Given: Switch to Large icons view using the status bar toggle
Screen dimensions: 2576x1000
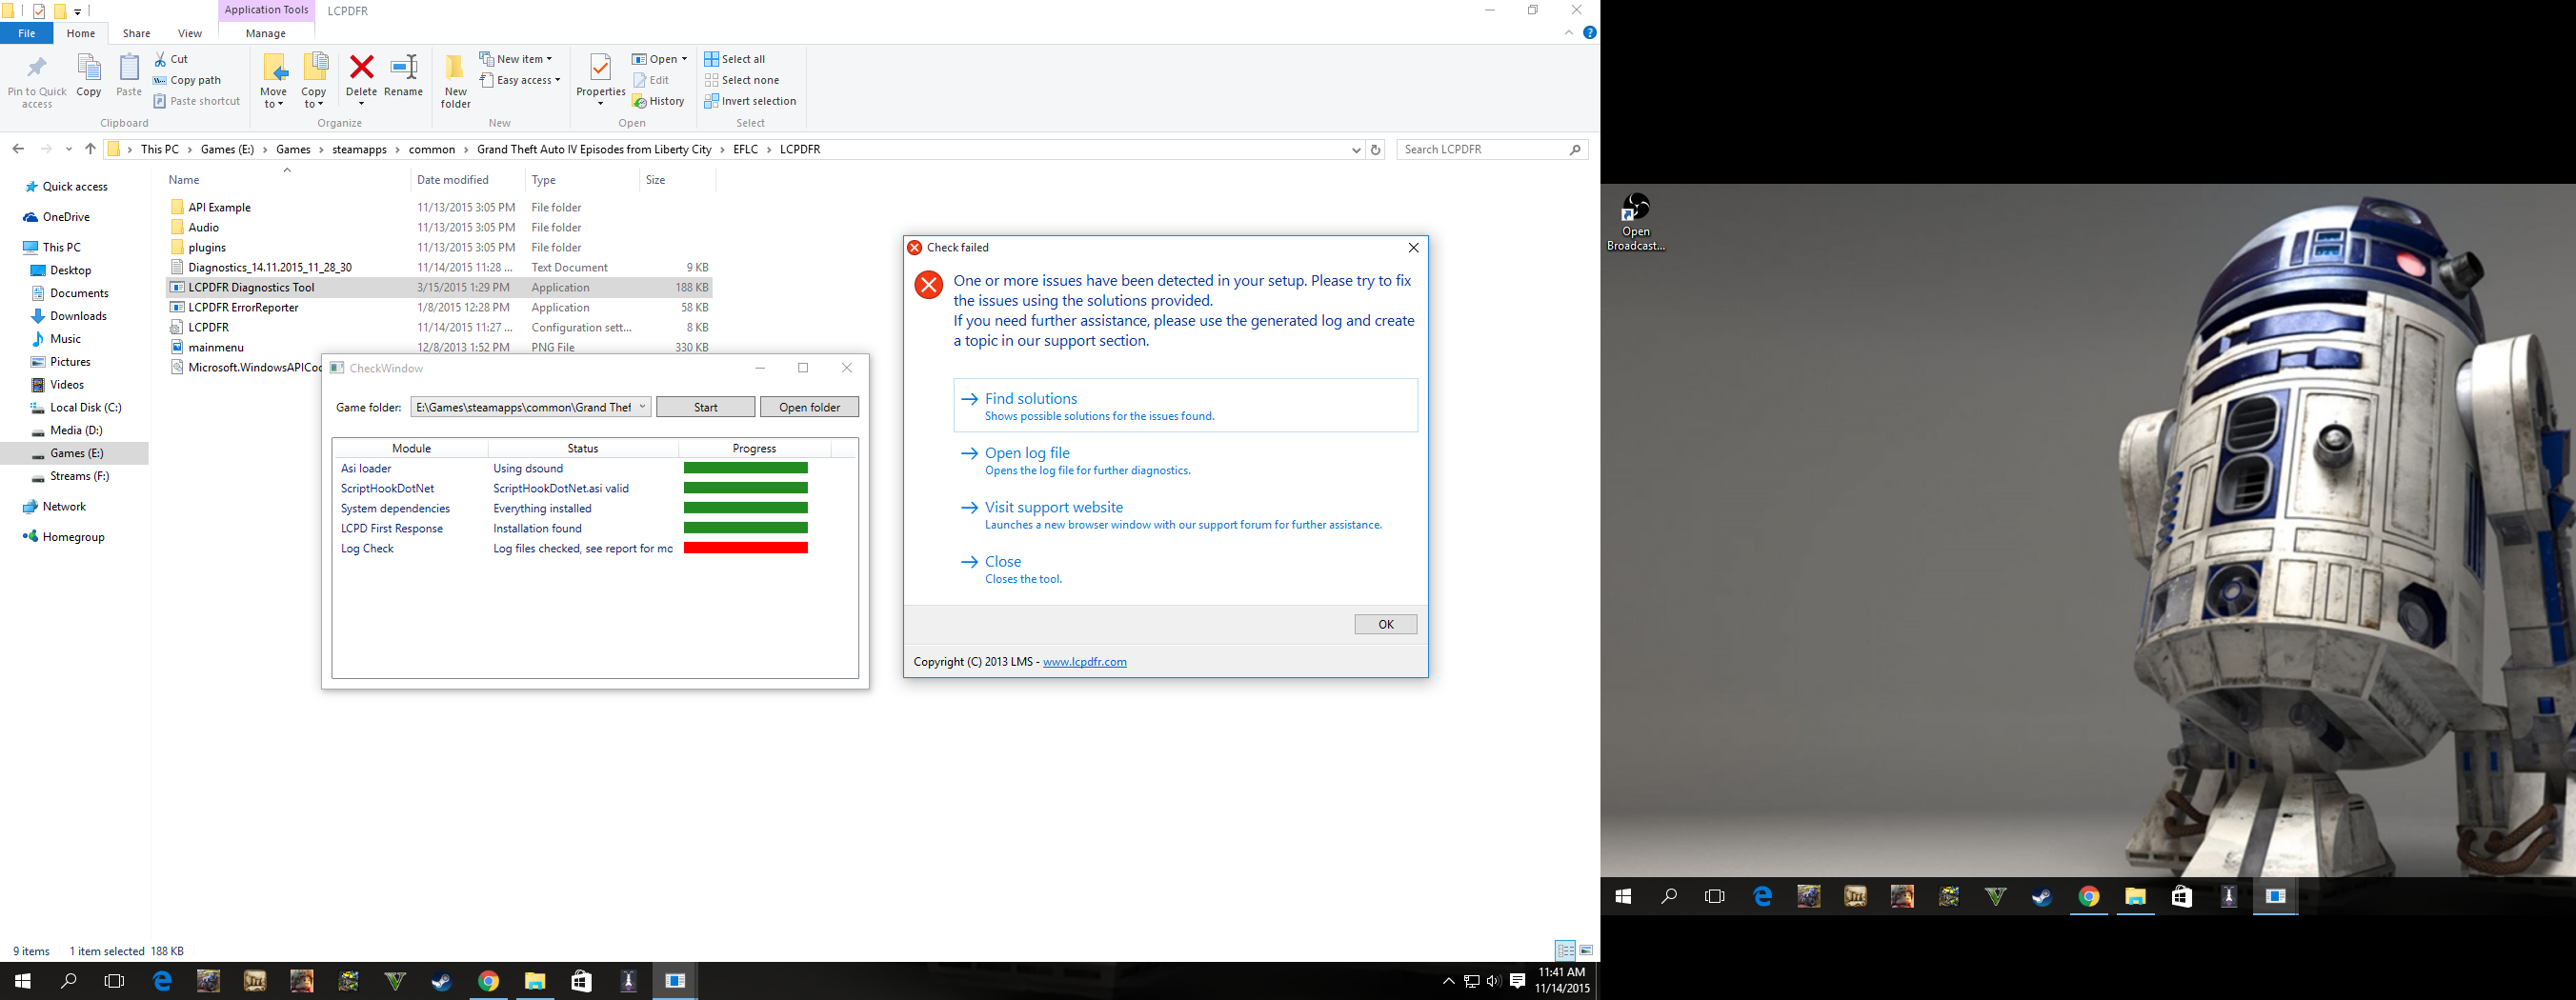Looking at the screenshot, I should click(x=1586, y=950).
